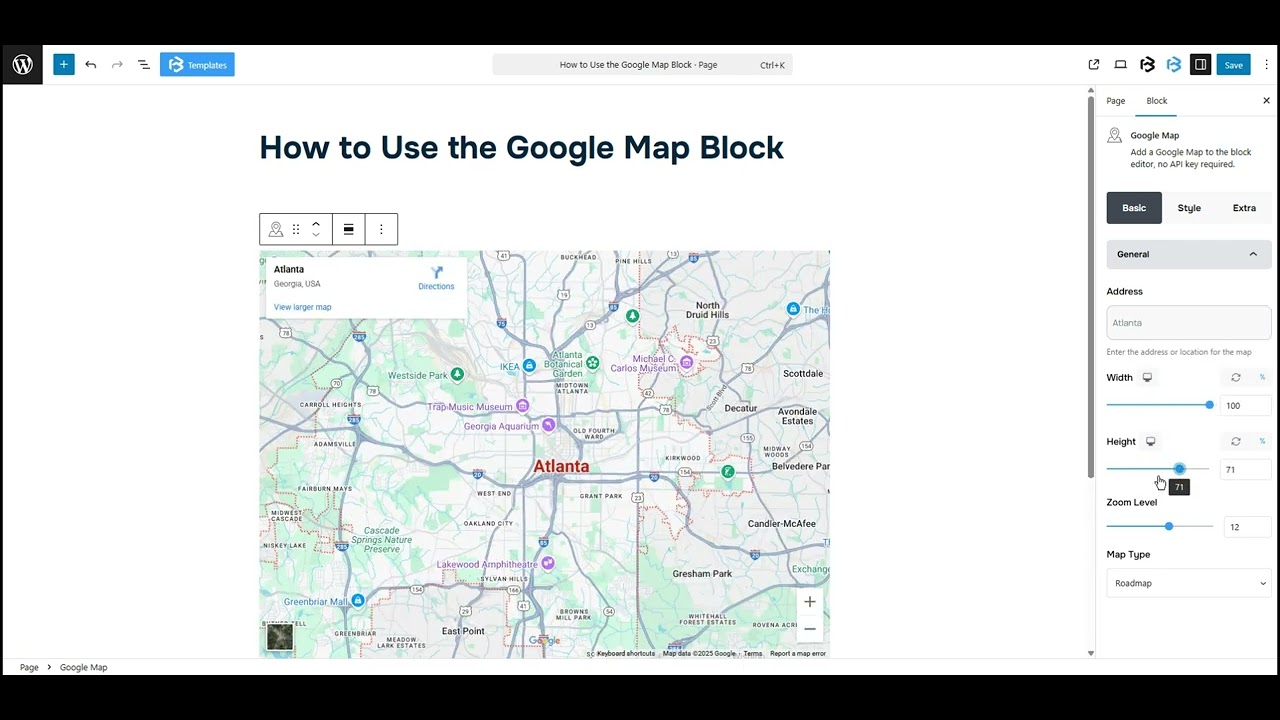Select the Google Map block icon in the toolbar
The height and width of the screenshot is (720, 1280).
(276, 229)
